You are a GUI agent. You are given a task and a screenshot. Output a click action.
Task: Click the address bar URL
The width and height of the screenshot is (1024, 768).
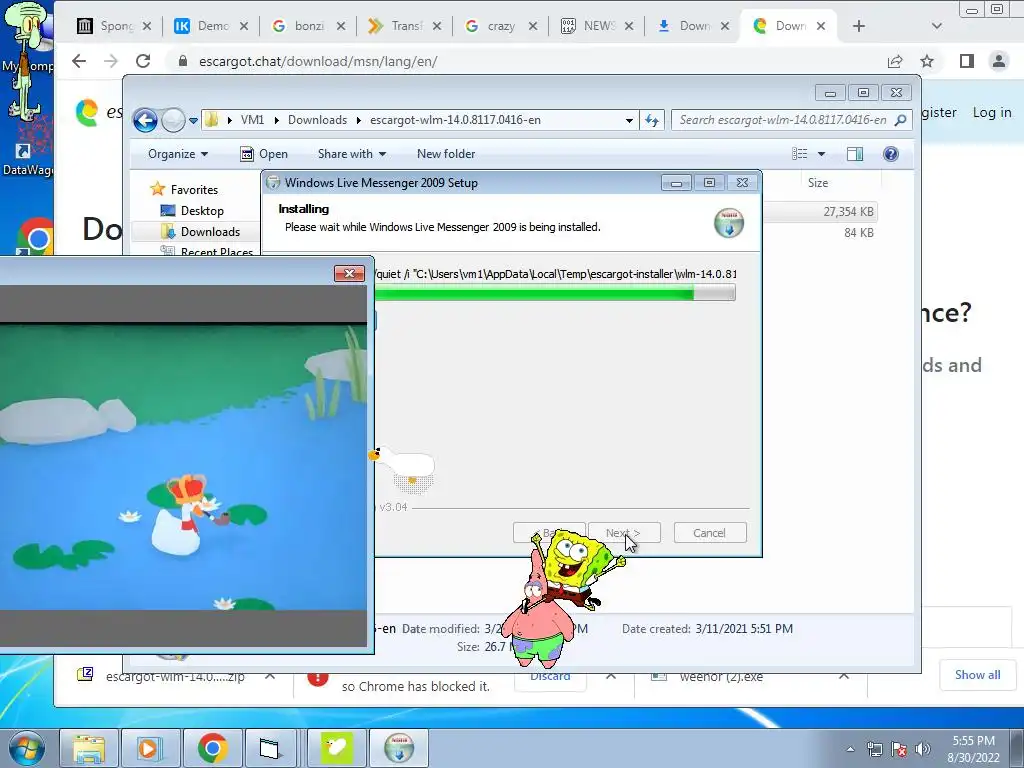click(318, 61)
